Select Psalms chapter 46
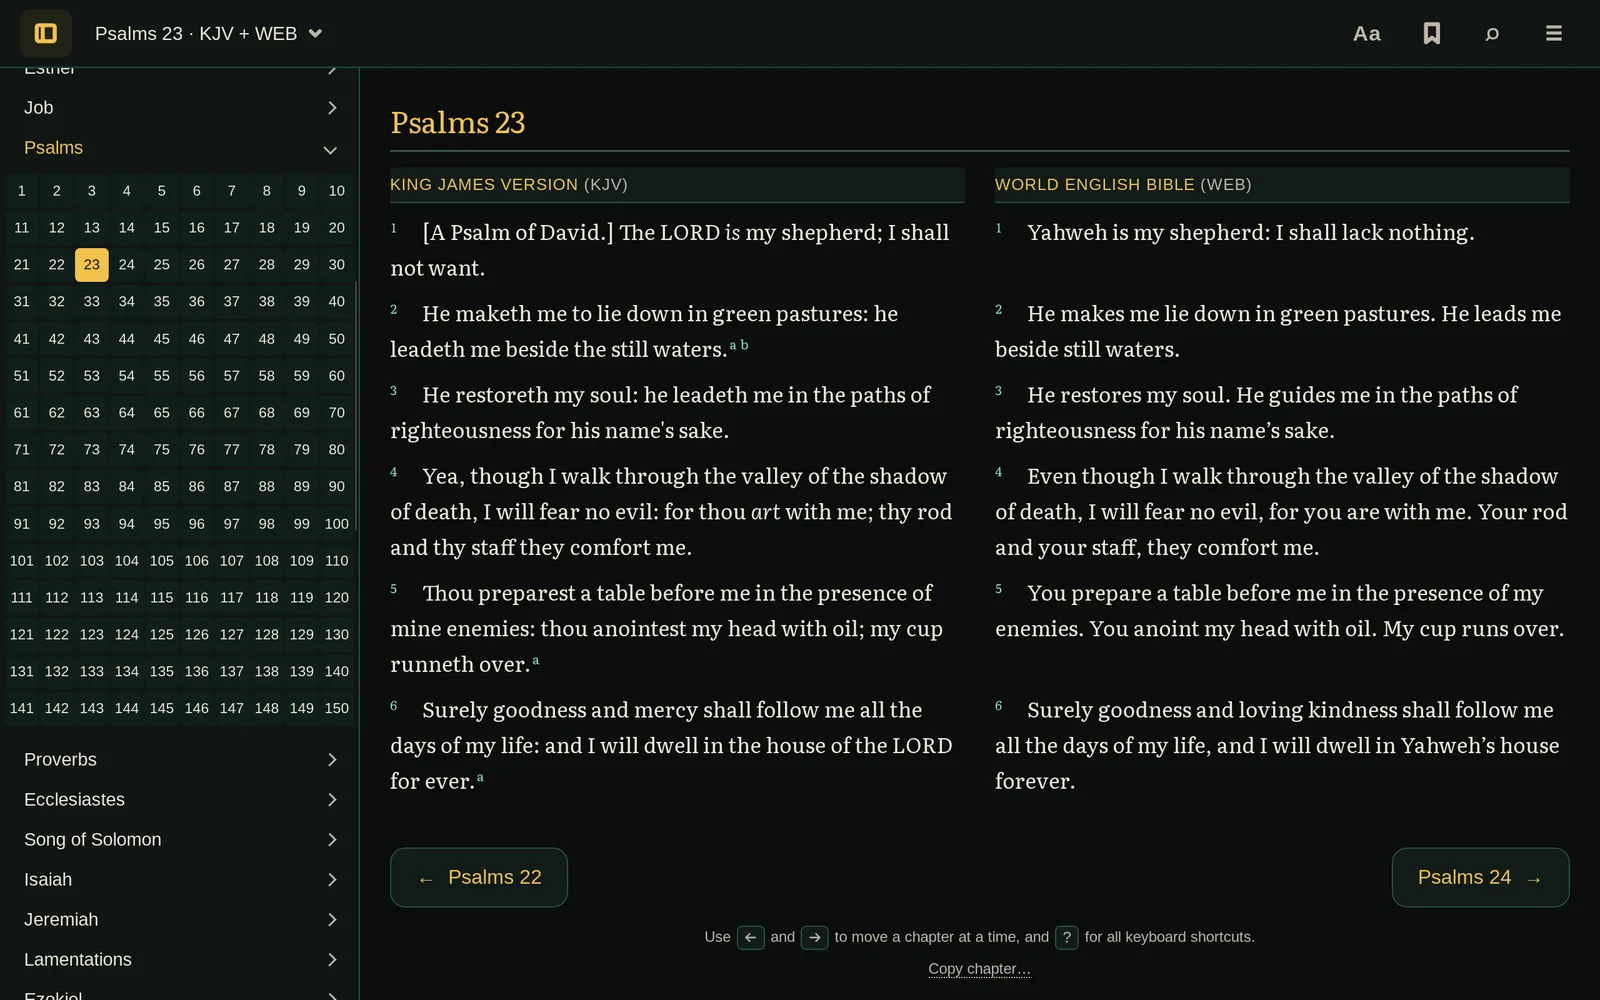The width and height of the screenshot is (1600, 1000). pos(197,339)
